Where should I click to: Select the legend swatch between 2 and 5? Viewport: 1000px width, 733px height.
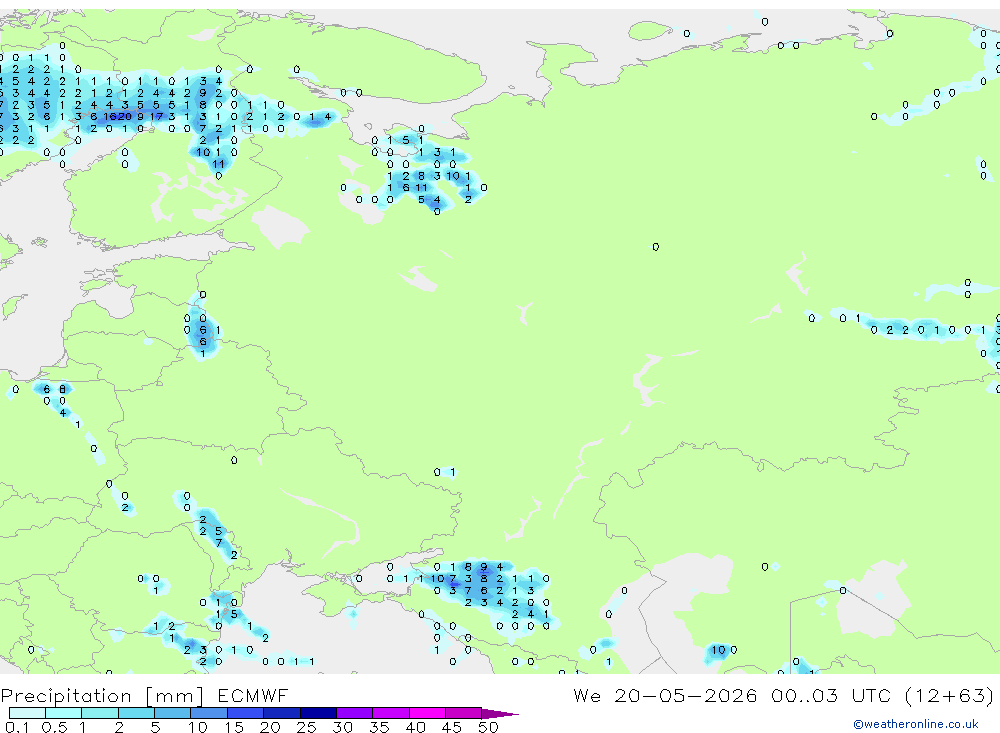tap(136, 713)
